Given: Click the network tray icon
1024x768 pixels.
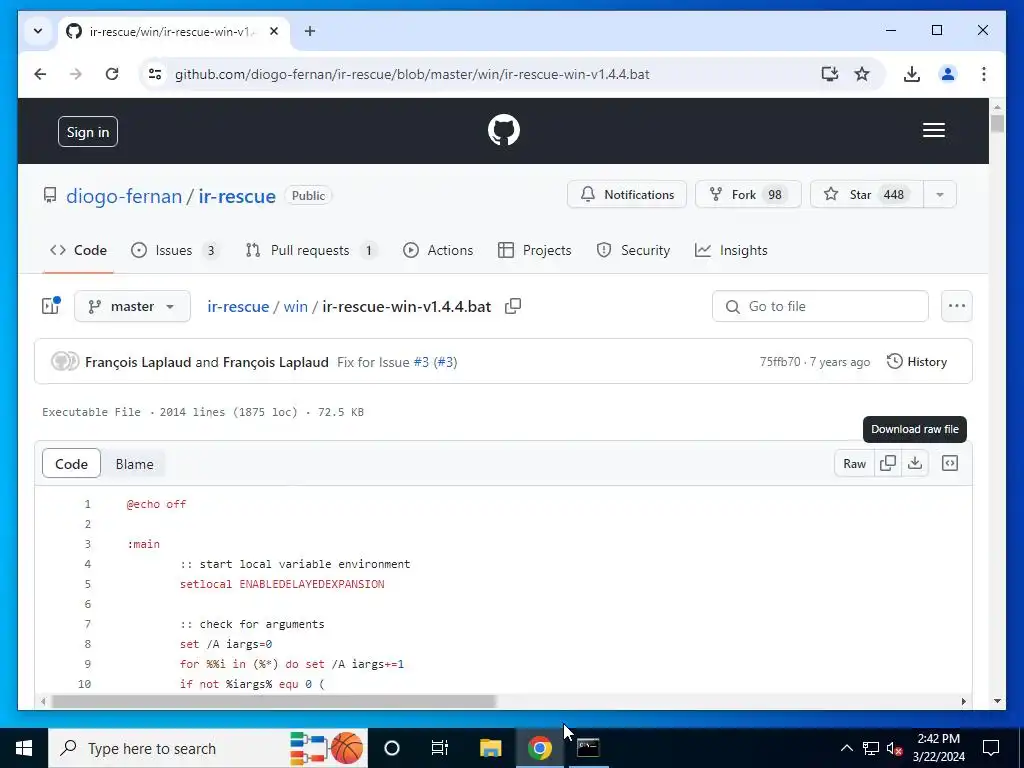Looking at the screenshot, I should [871, 748].
